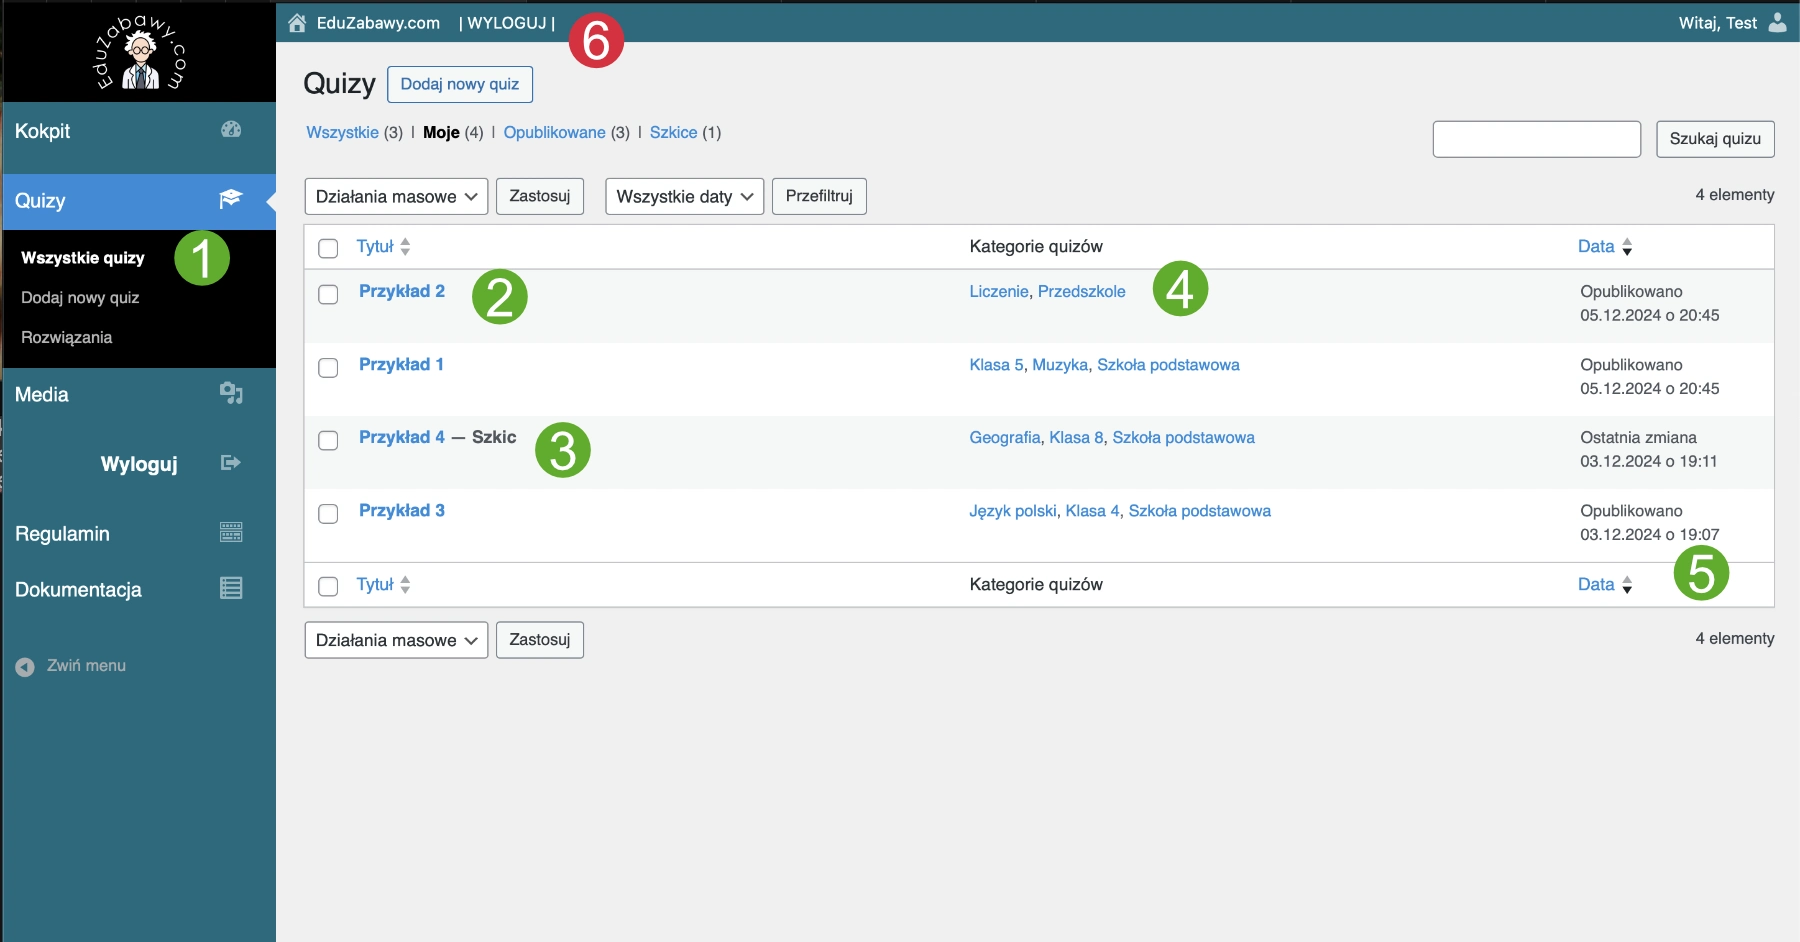Open Rozwiązania in the Quizy submenu

67,338
